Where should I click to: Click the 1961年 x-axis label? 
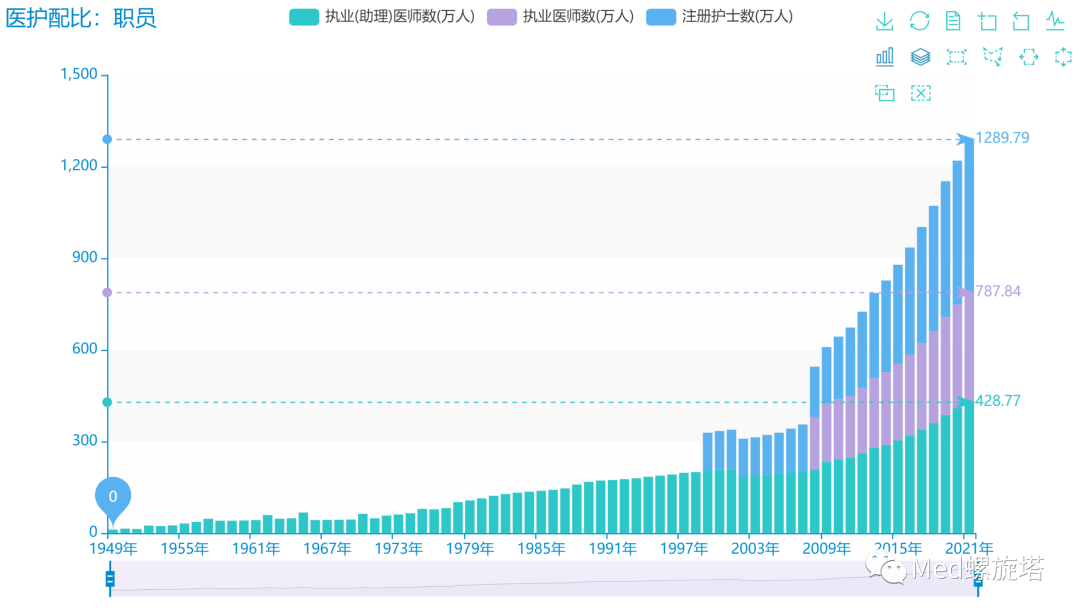tap(256, 549)
